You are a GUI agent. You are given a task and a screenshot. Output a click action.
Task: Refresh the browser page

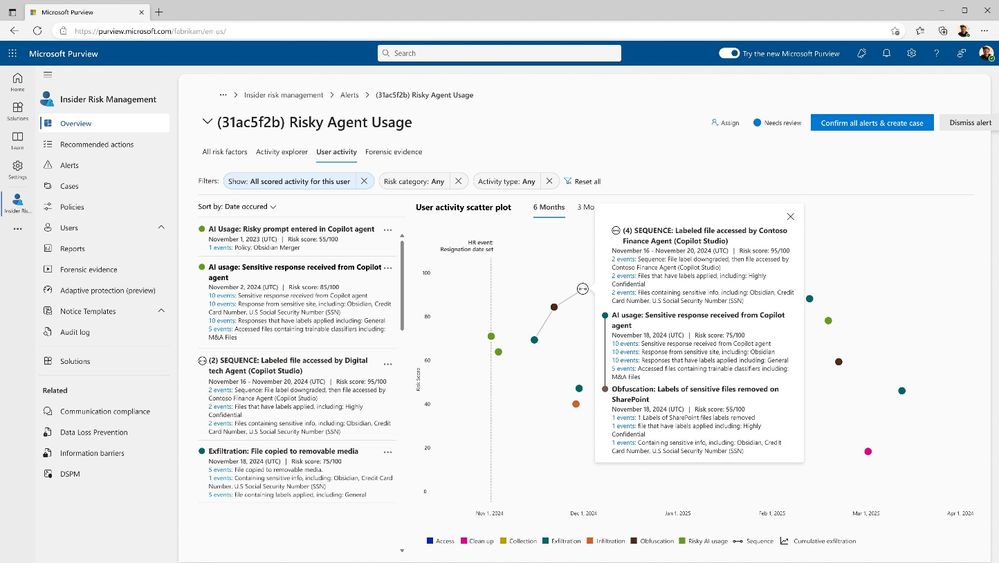pyautogui.click(x=37, y=31)
